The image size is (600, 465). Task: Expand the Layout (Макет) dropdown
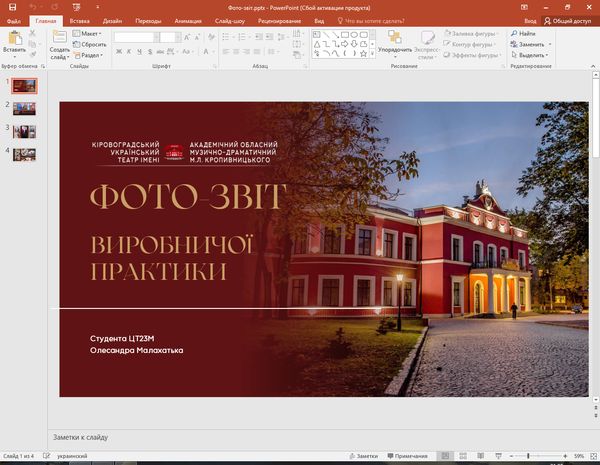click(x=91, y=33)
